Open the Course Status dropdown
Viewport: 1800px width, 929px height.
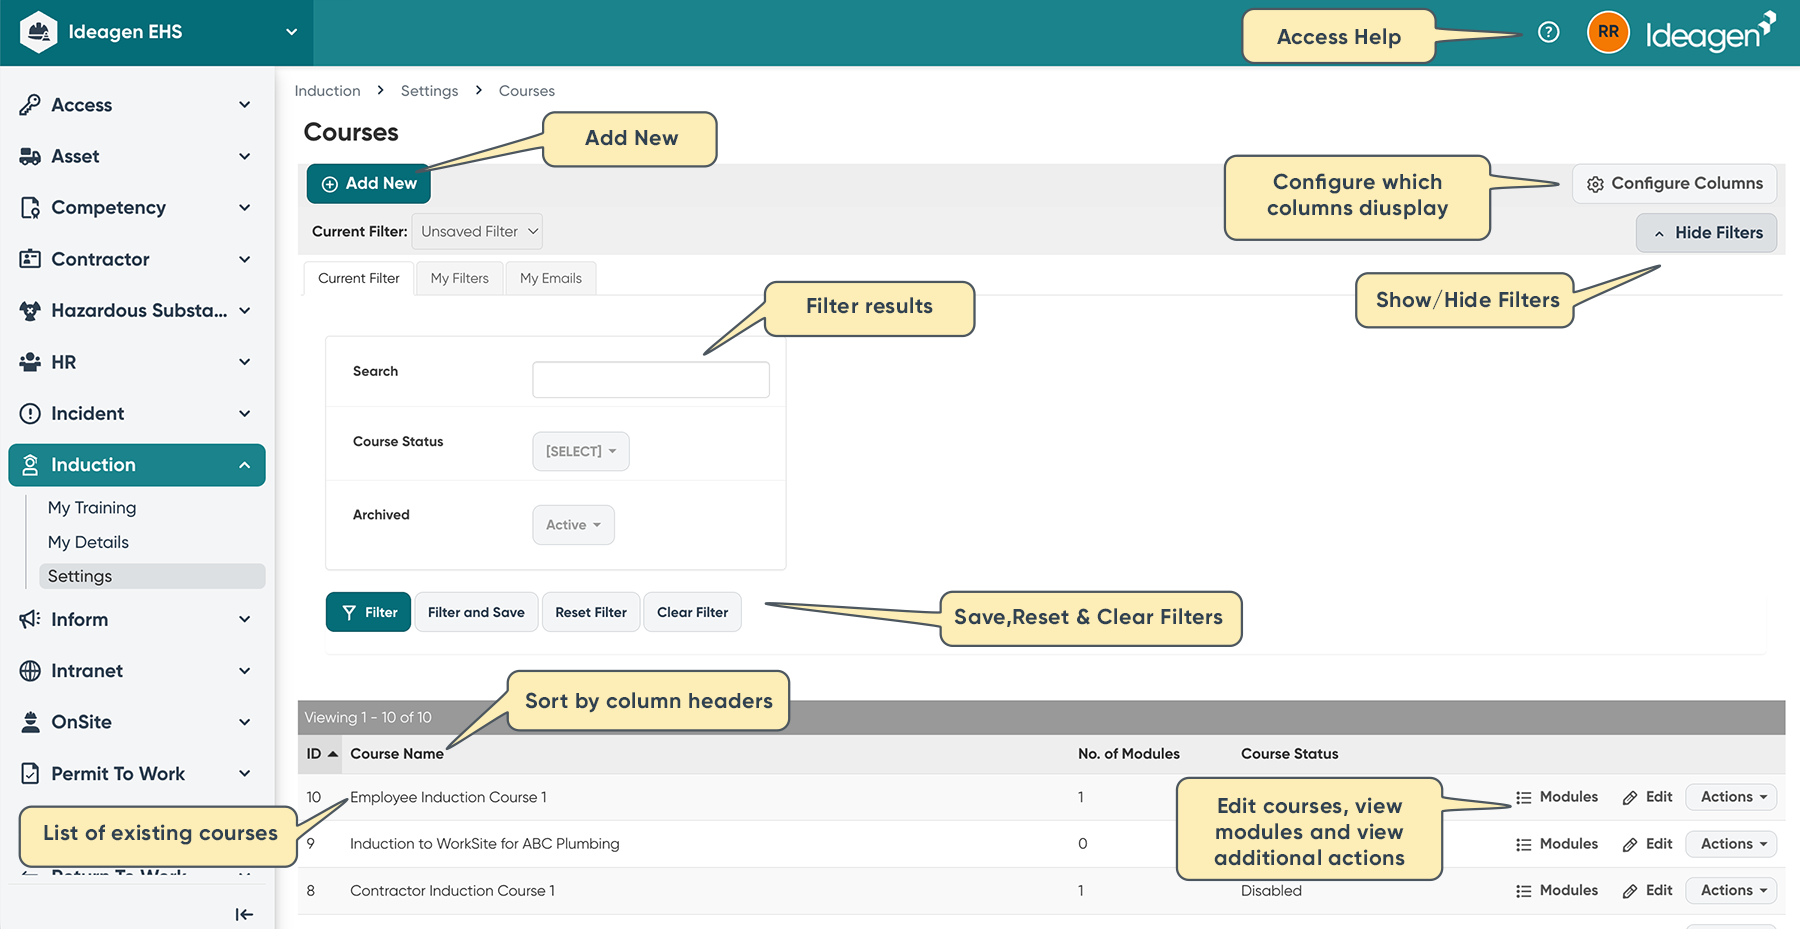[x=580, y=451]
